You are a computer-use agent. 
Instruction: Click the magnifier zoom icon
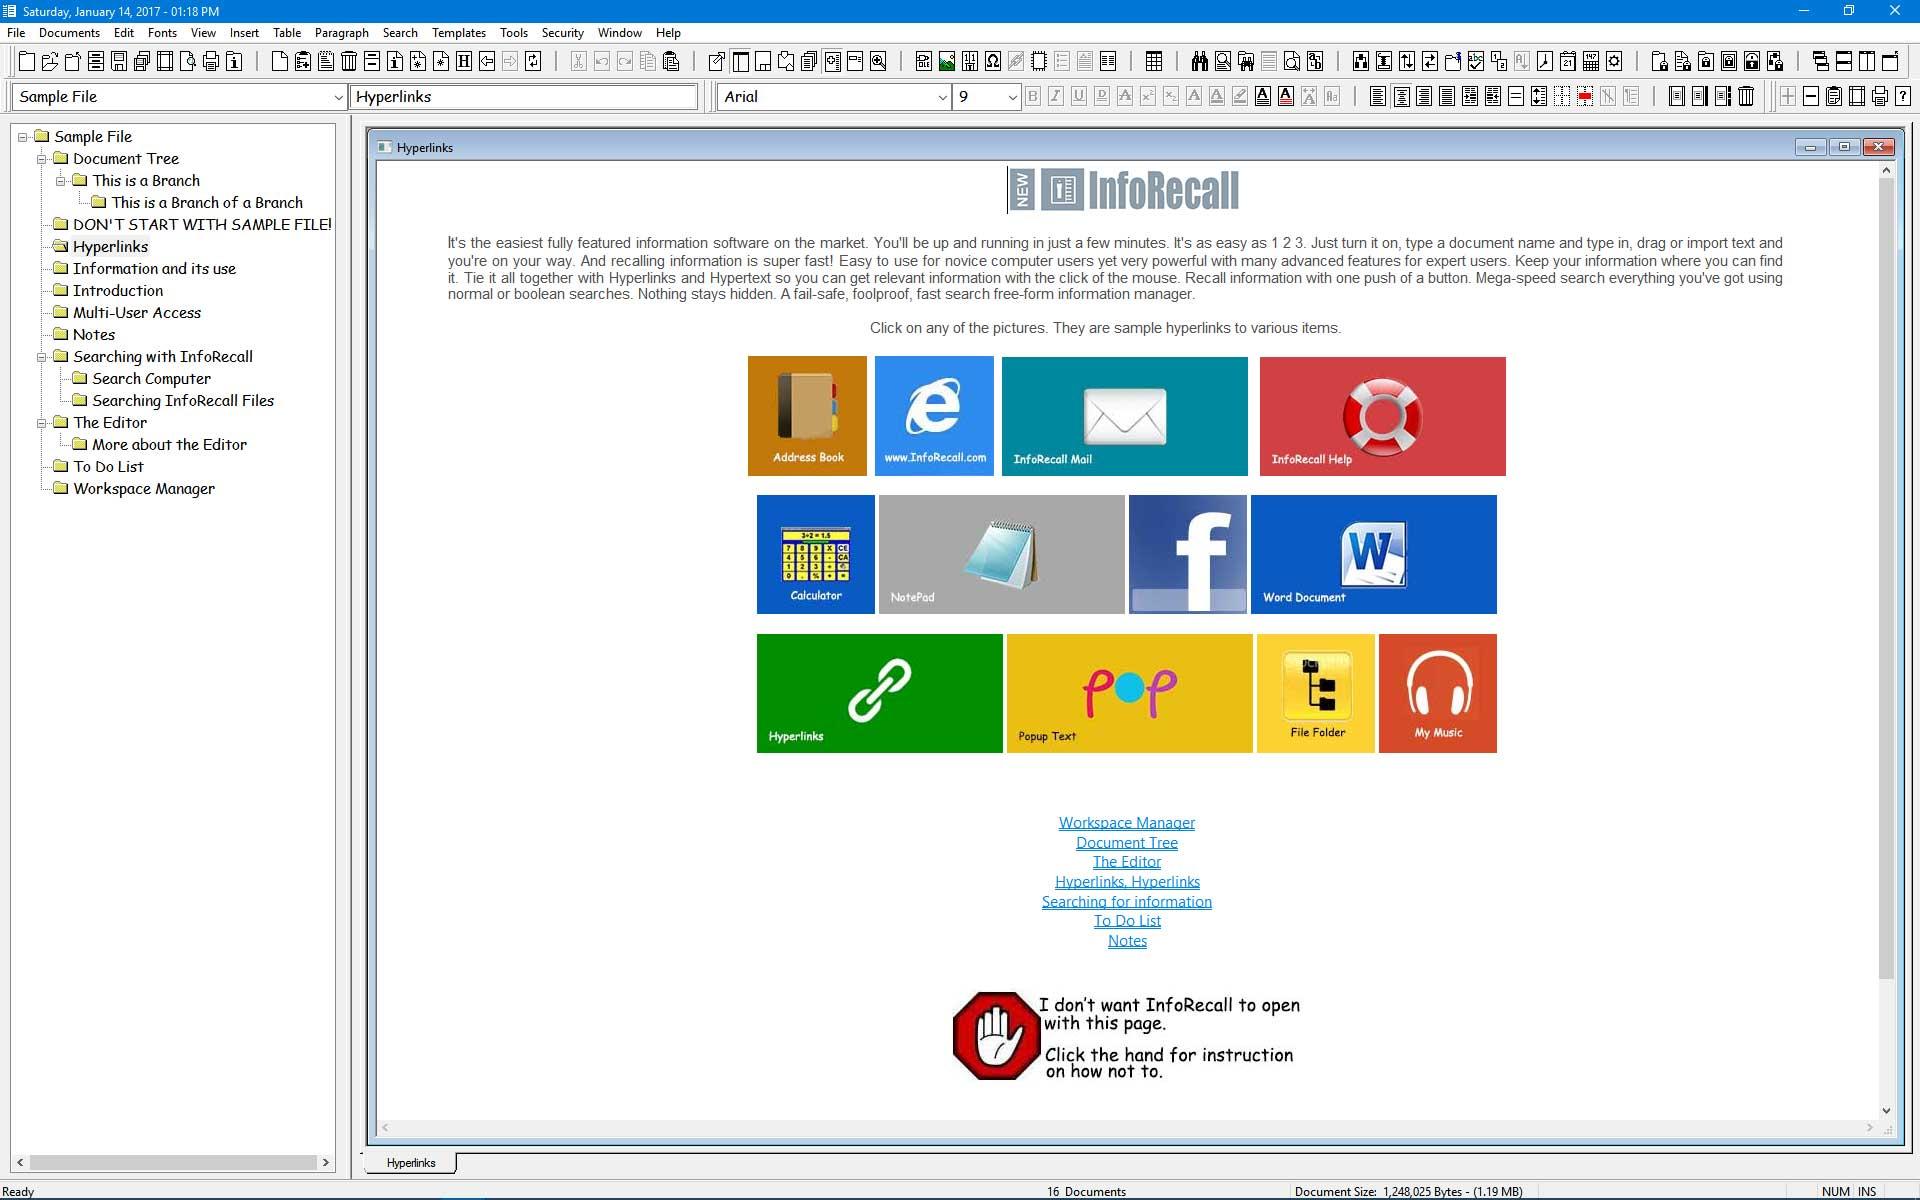pyautogui.click(x=878, y=62)
